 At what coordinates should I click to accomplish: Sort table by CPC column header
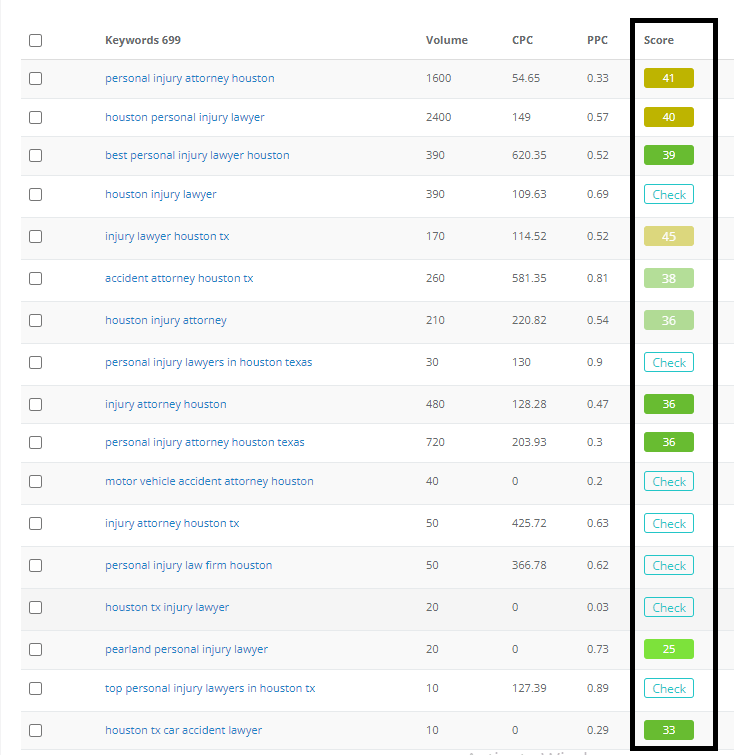point(522,40)
